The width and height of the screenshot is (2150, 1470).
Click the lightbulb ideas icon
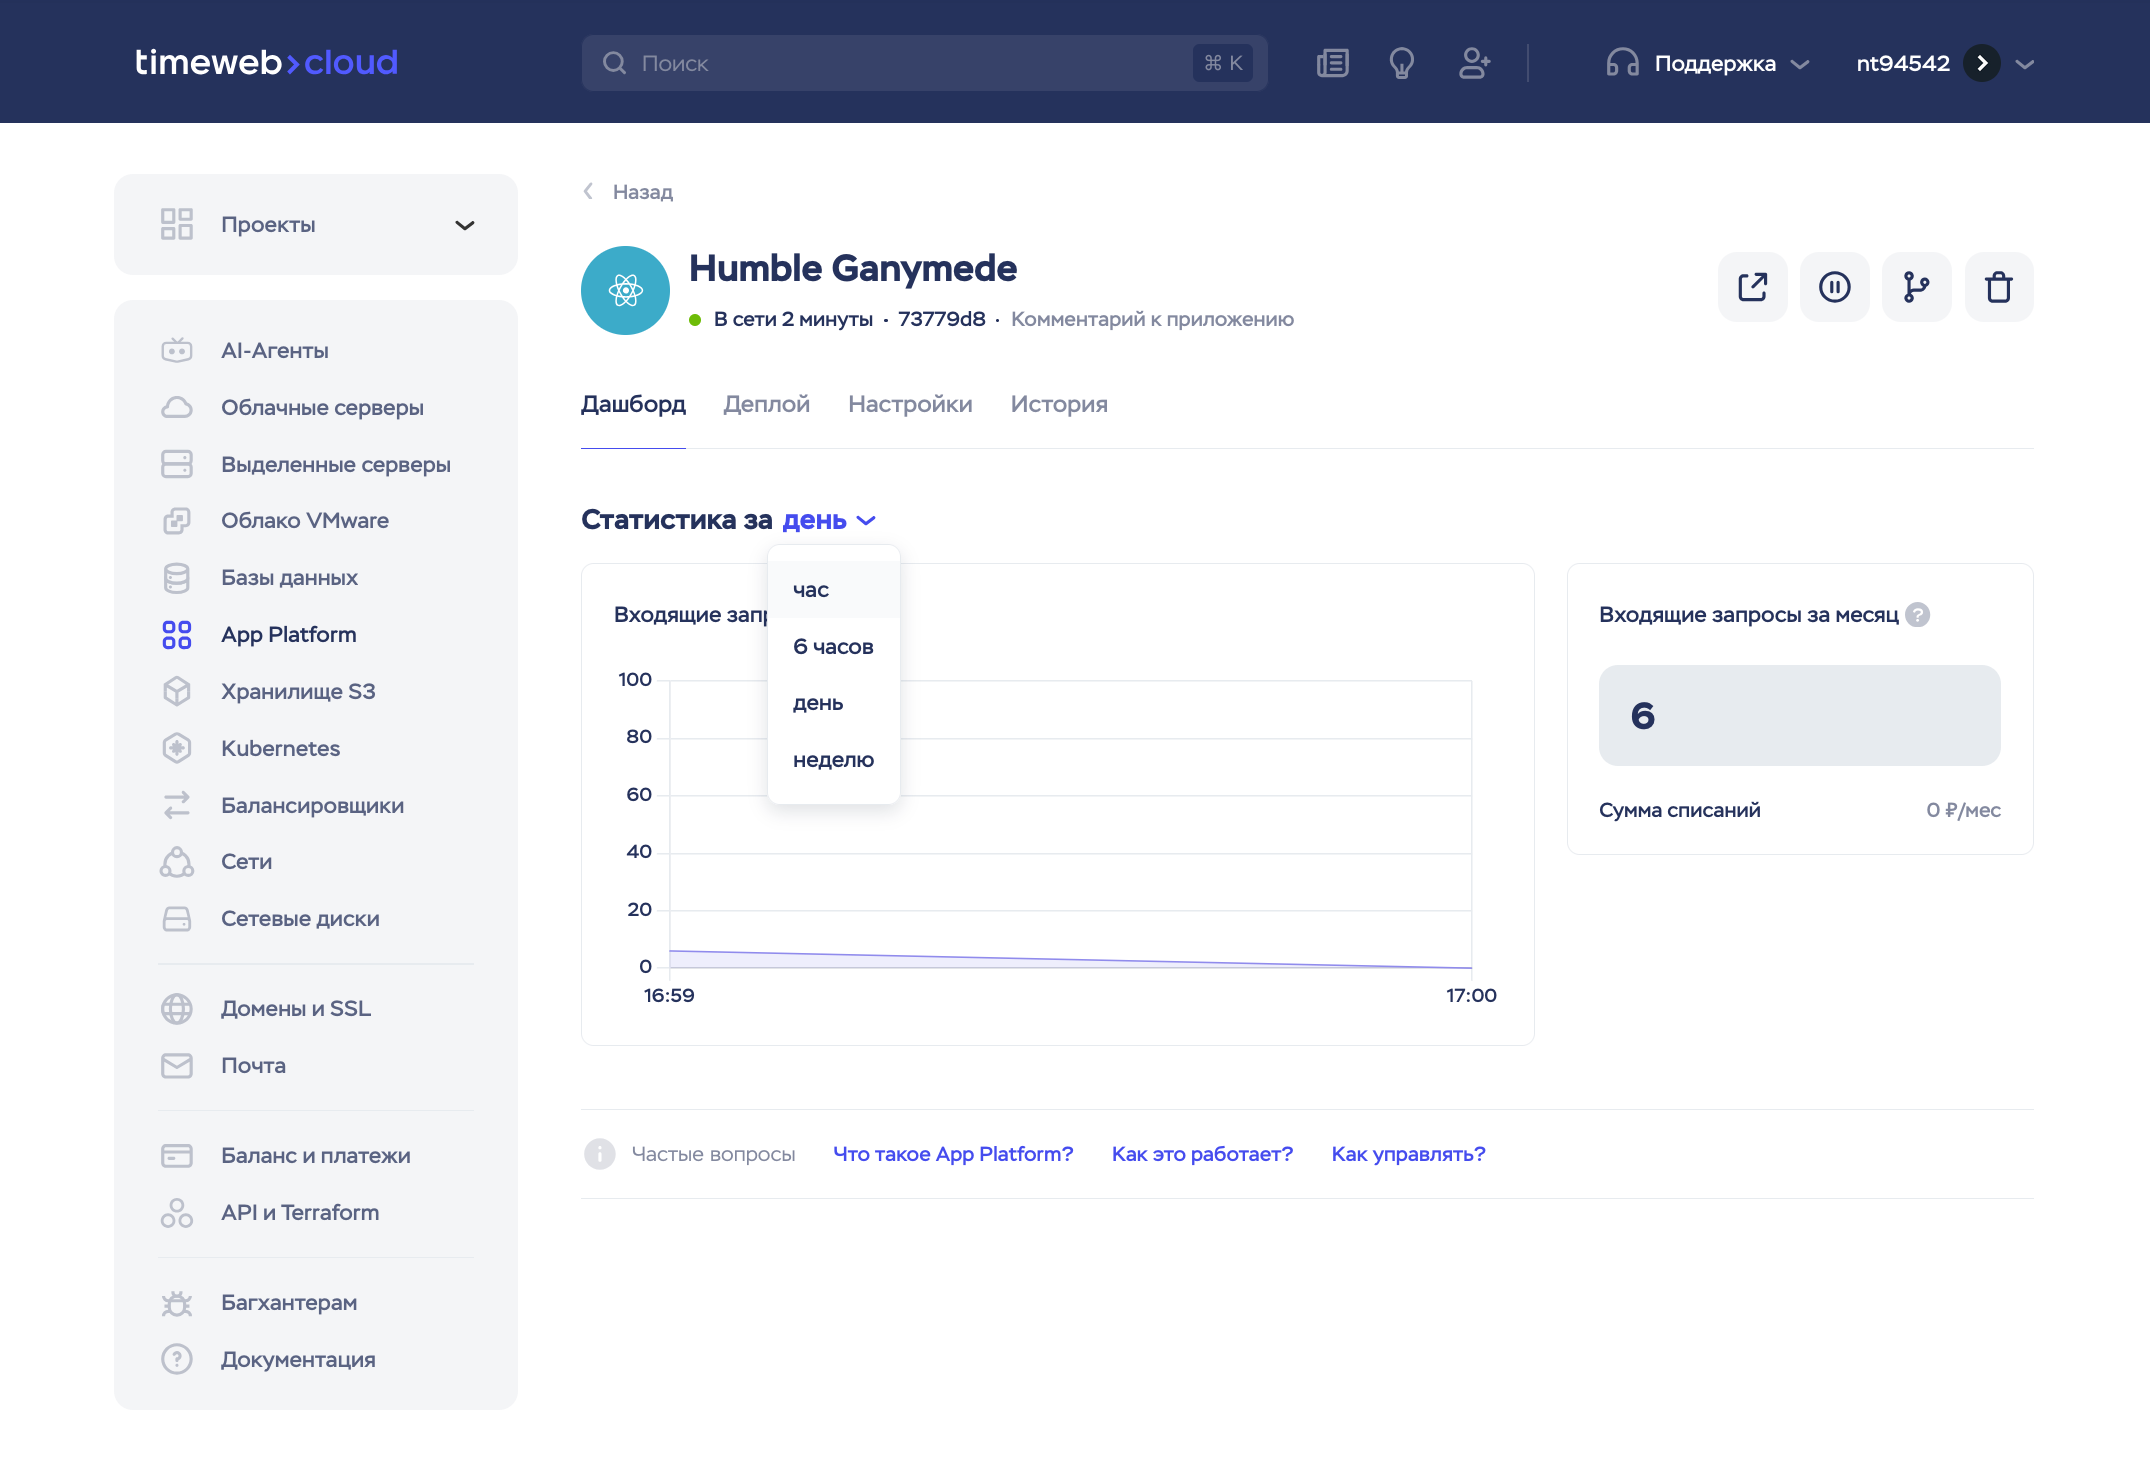click(1401, 63)
